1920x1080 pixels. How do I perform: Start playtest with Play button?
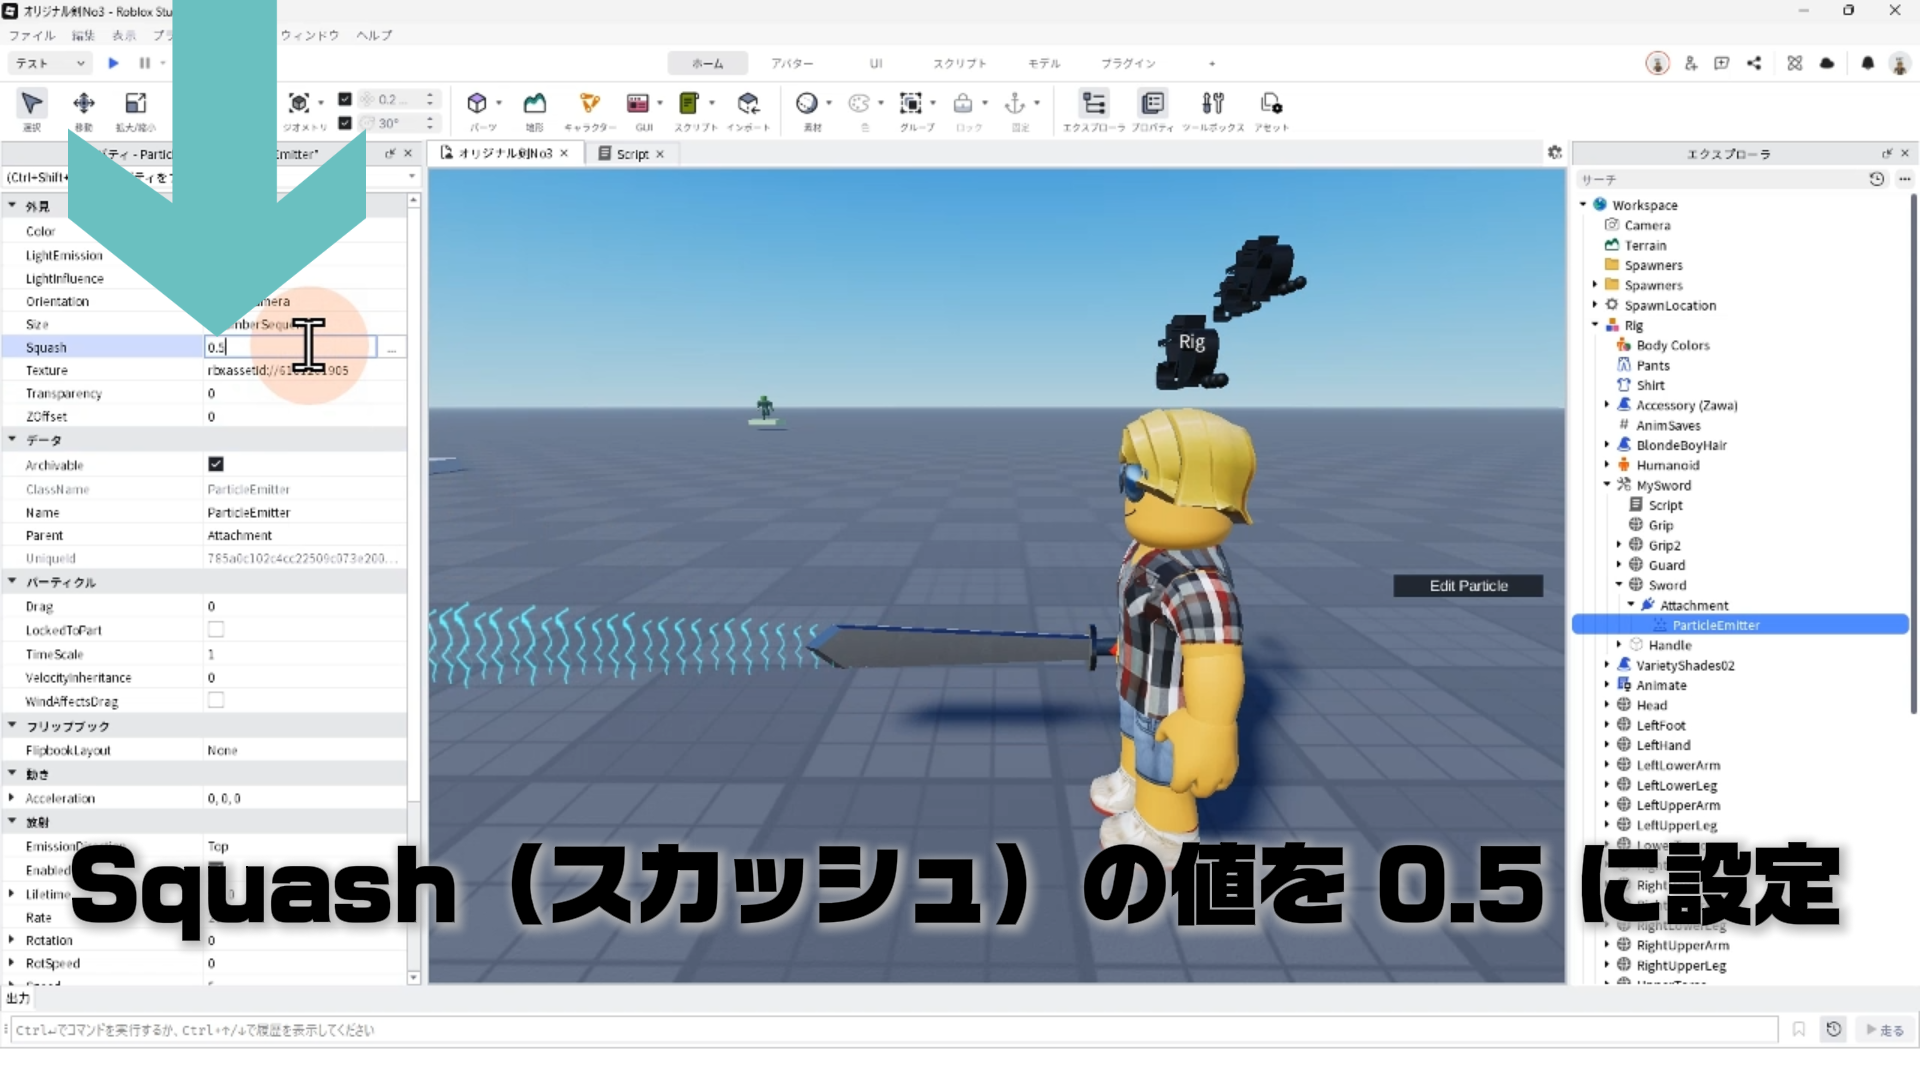pos(113,63)
